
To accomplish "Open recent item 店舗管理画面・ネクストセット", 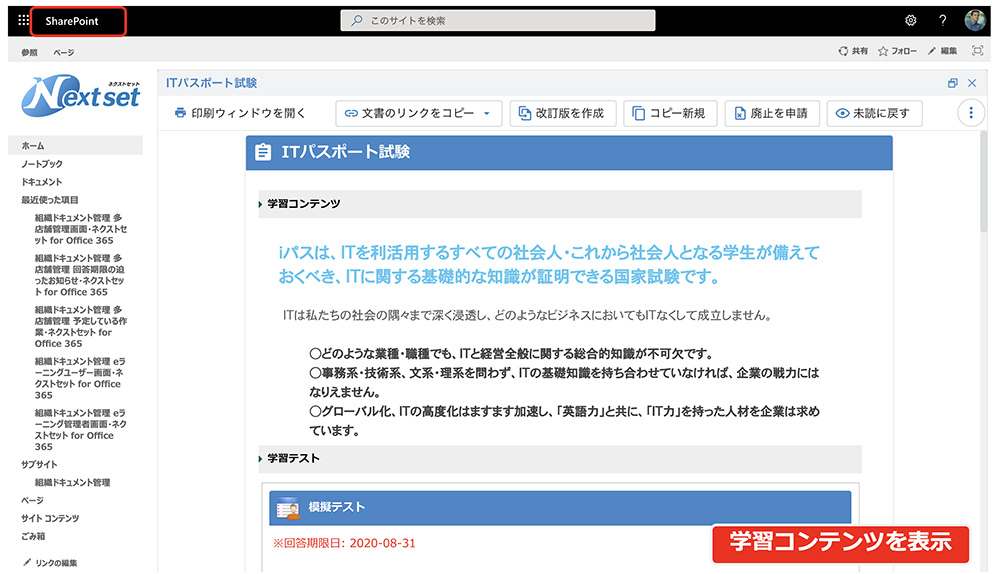I will [x=81, y=229].
